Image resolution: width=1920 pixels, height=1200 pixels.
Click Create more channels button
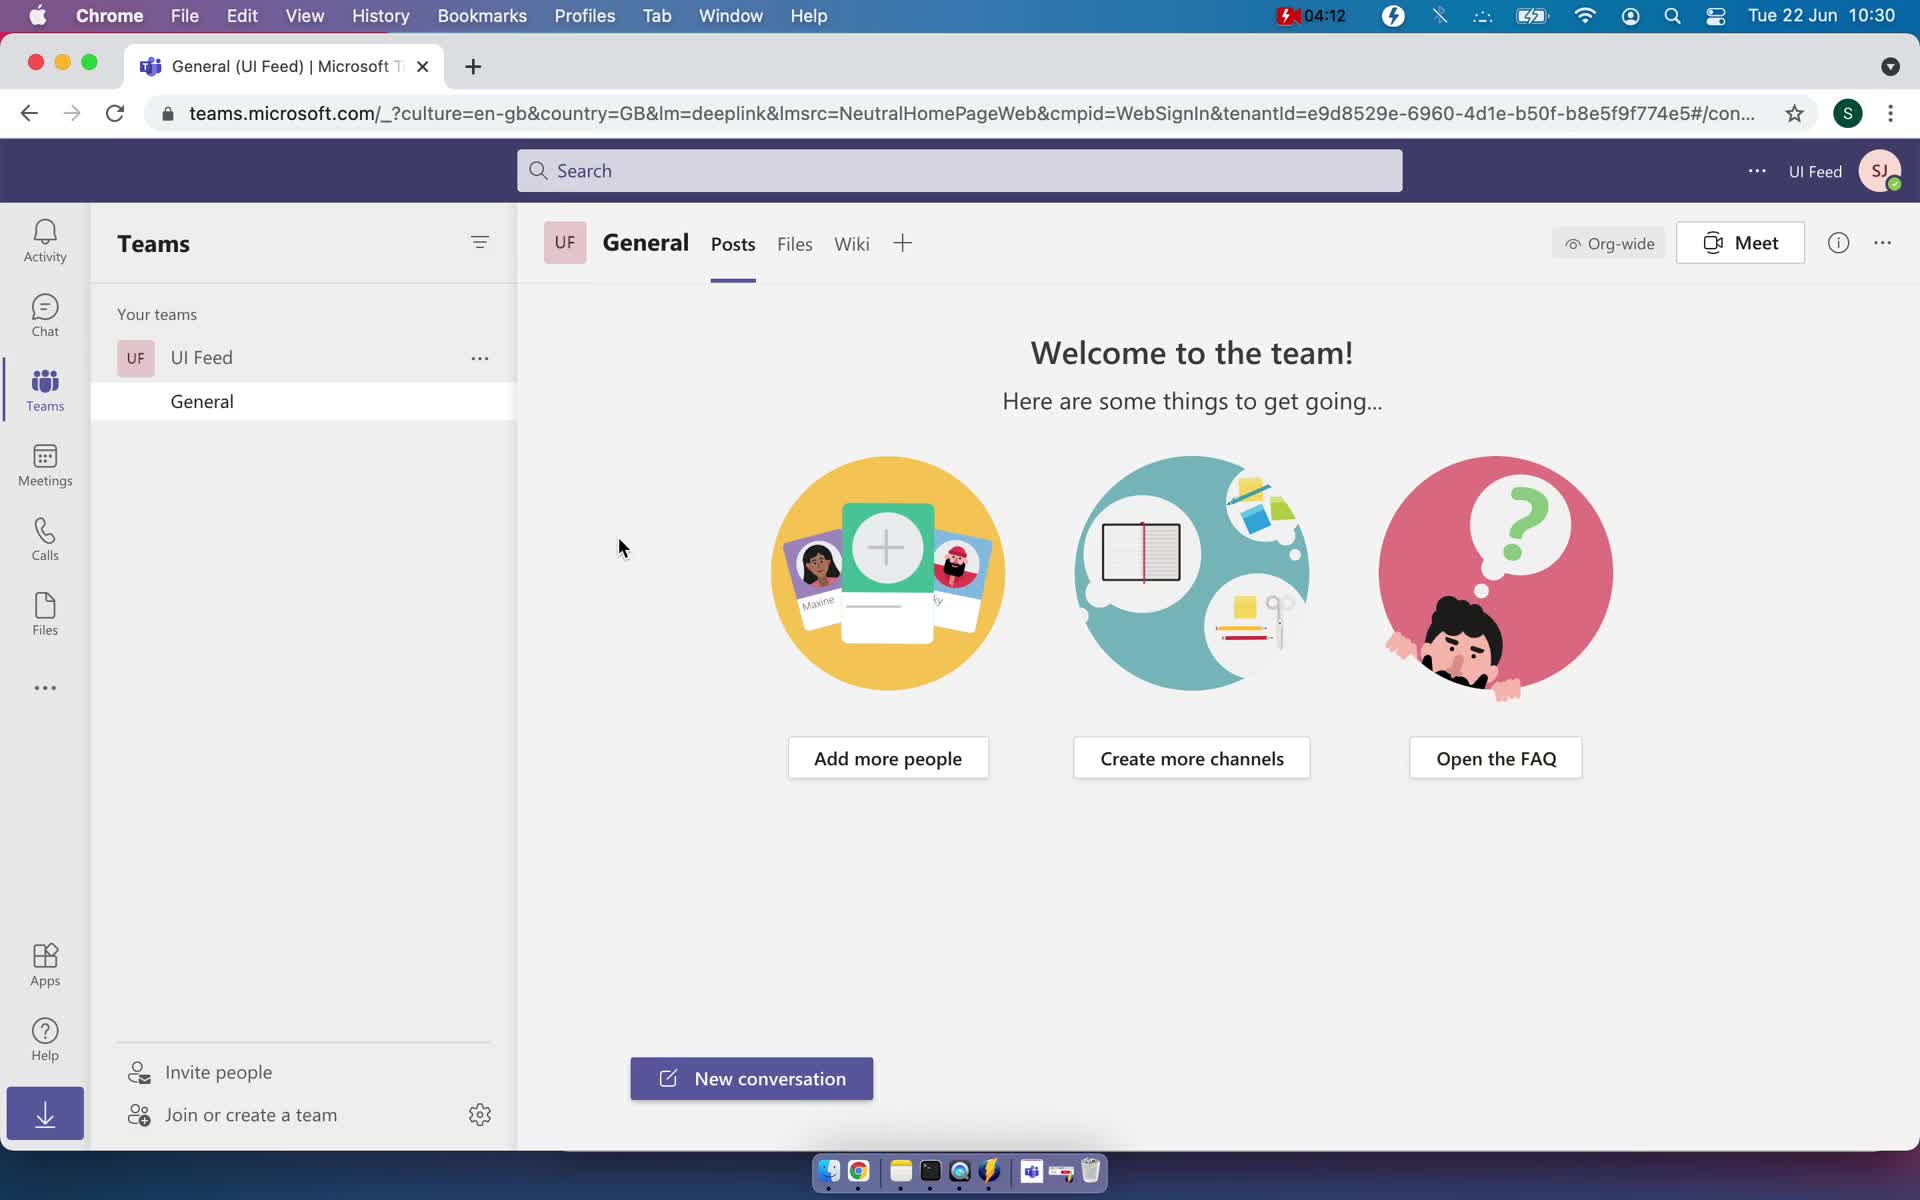[1192, 758]
